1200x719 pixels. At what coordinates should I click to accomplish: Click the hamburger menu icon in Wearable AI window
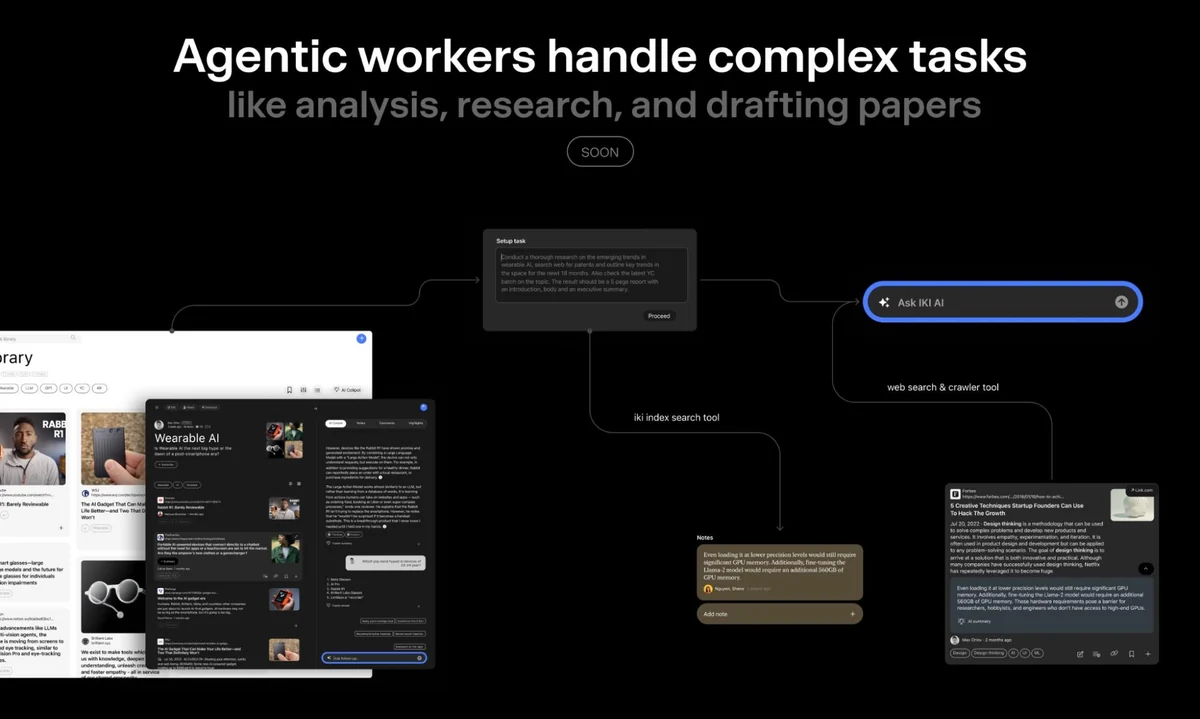click(156, 407)
